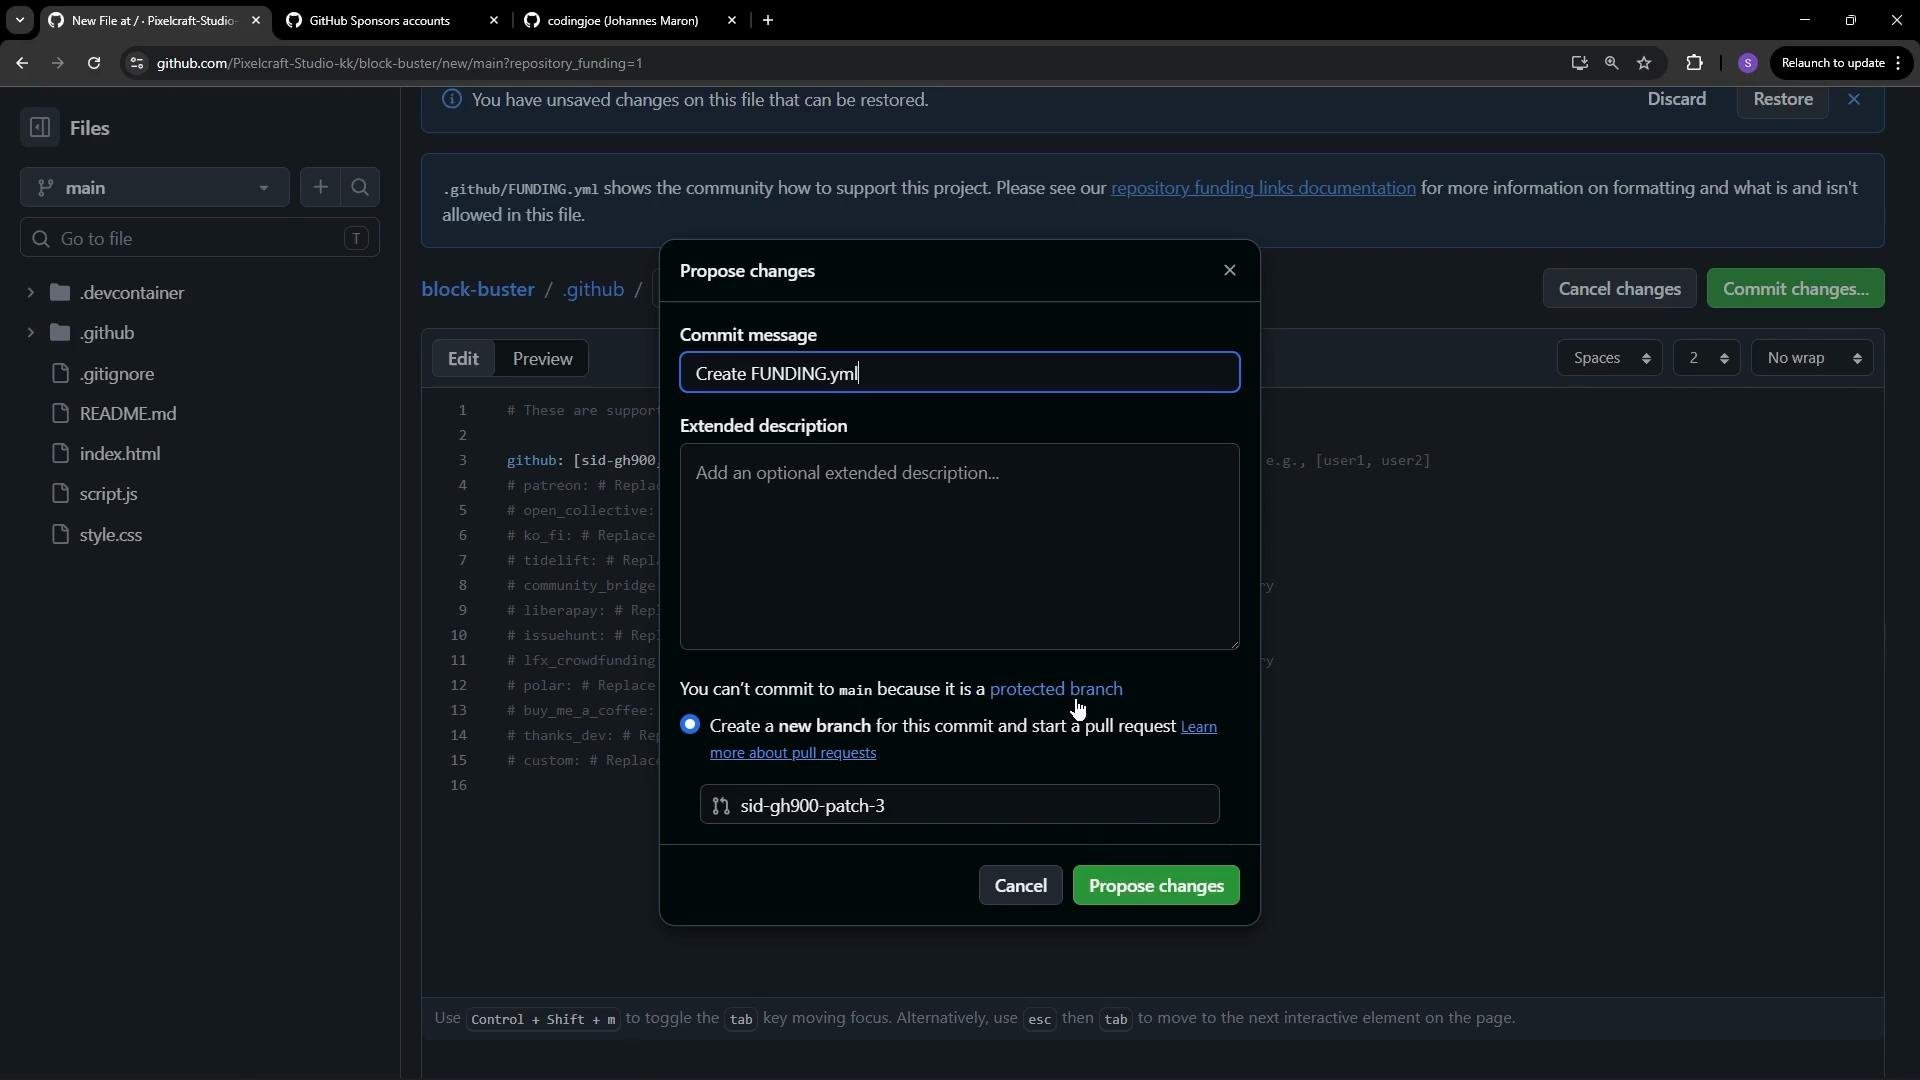1920x1080 pixels.
Task: Open repository funding links documentation
Action: pyautogui.click(x=1263, y=188)
